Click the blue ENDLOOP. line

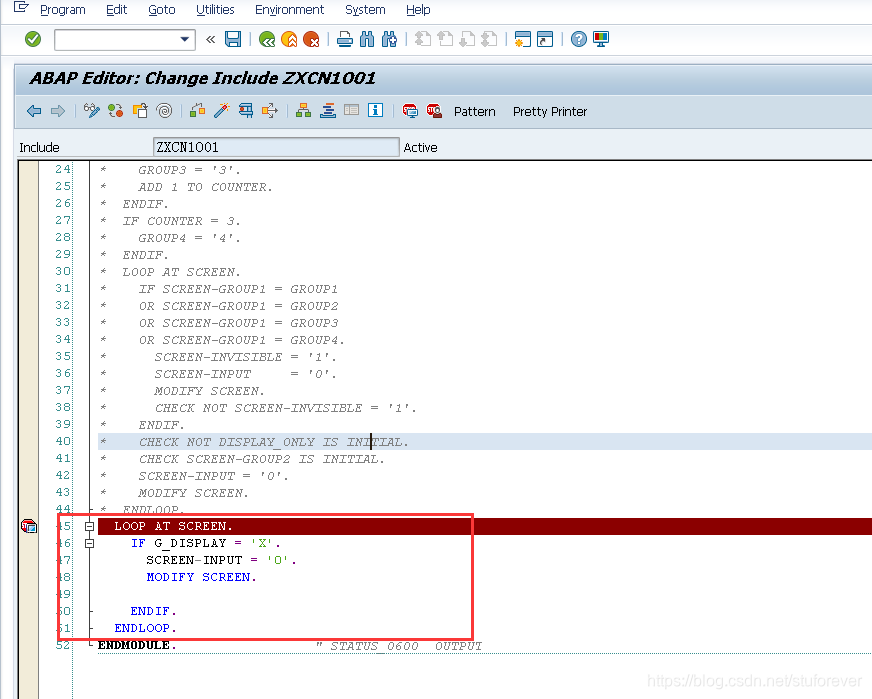point(145,628)
